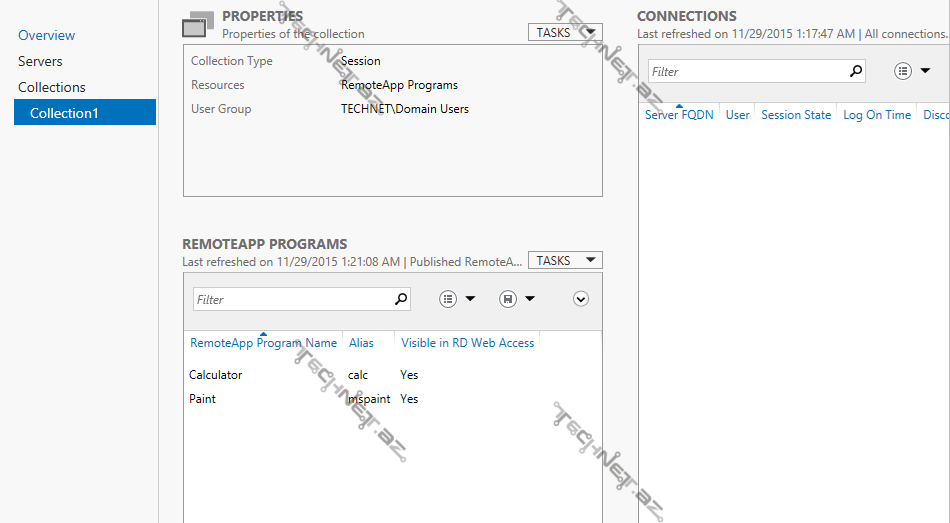Viewport: 950px width, 523px height.
Task: Select the Calculator RemoteApp row
Action: click(x=216, y=375)
